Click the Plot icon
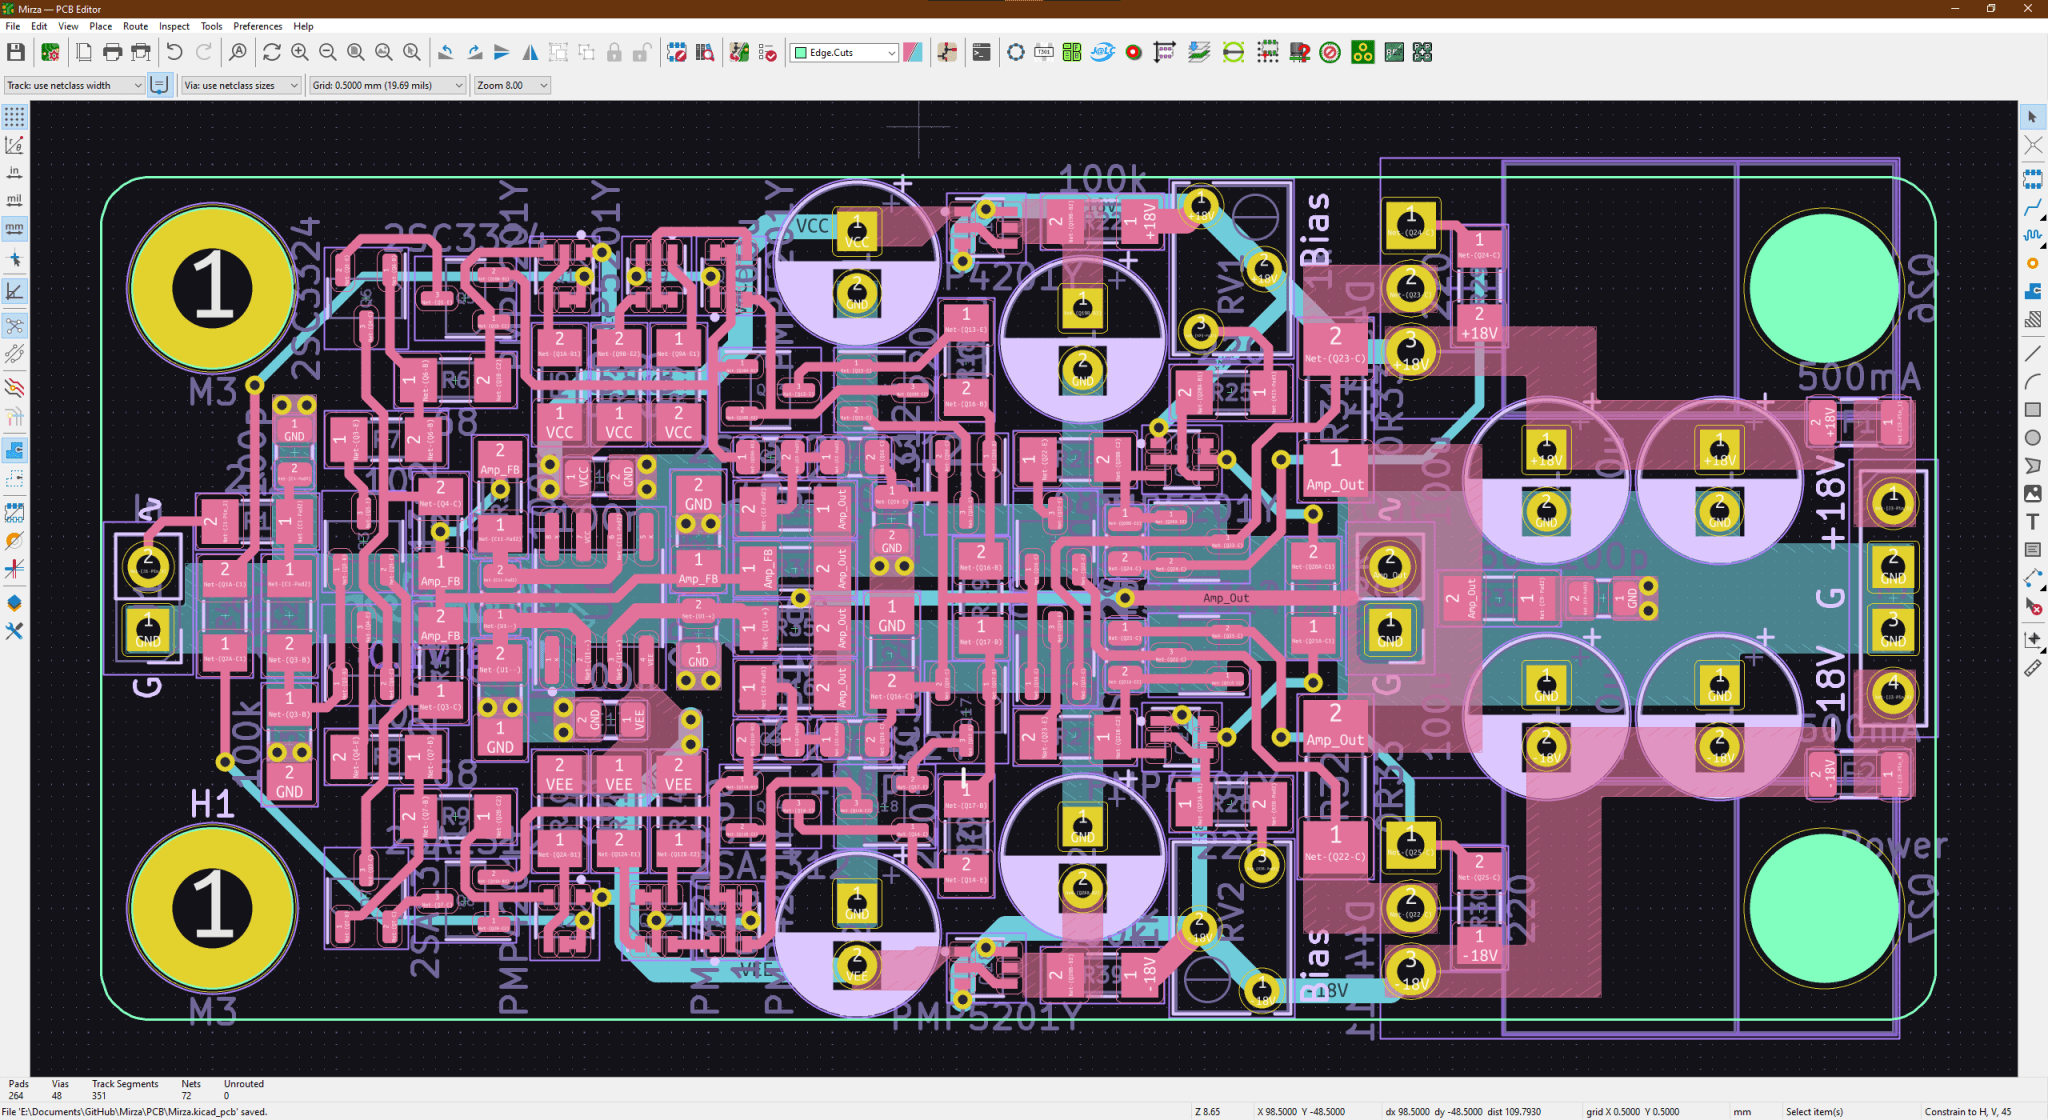 click(x=141, y=52)
